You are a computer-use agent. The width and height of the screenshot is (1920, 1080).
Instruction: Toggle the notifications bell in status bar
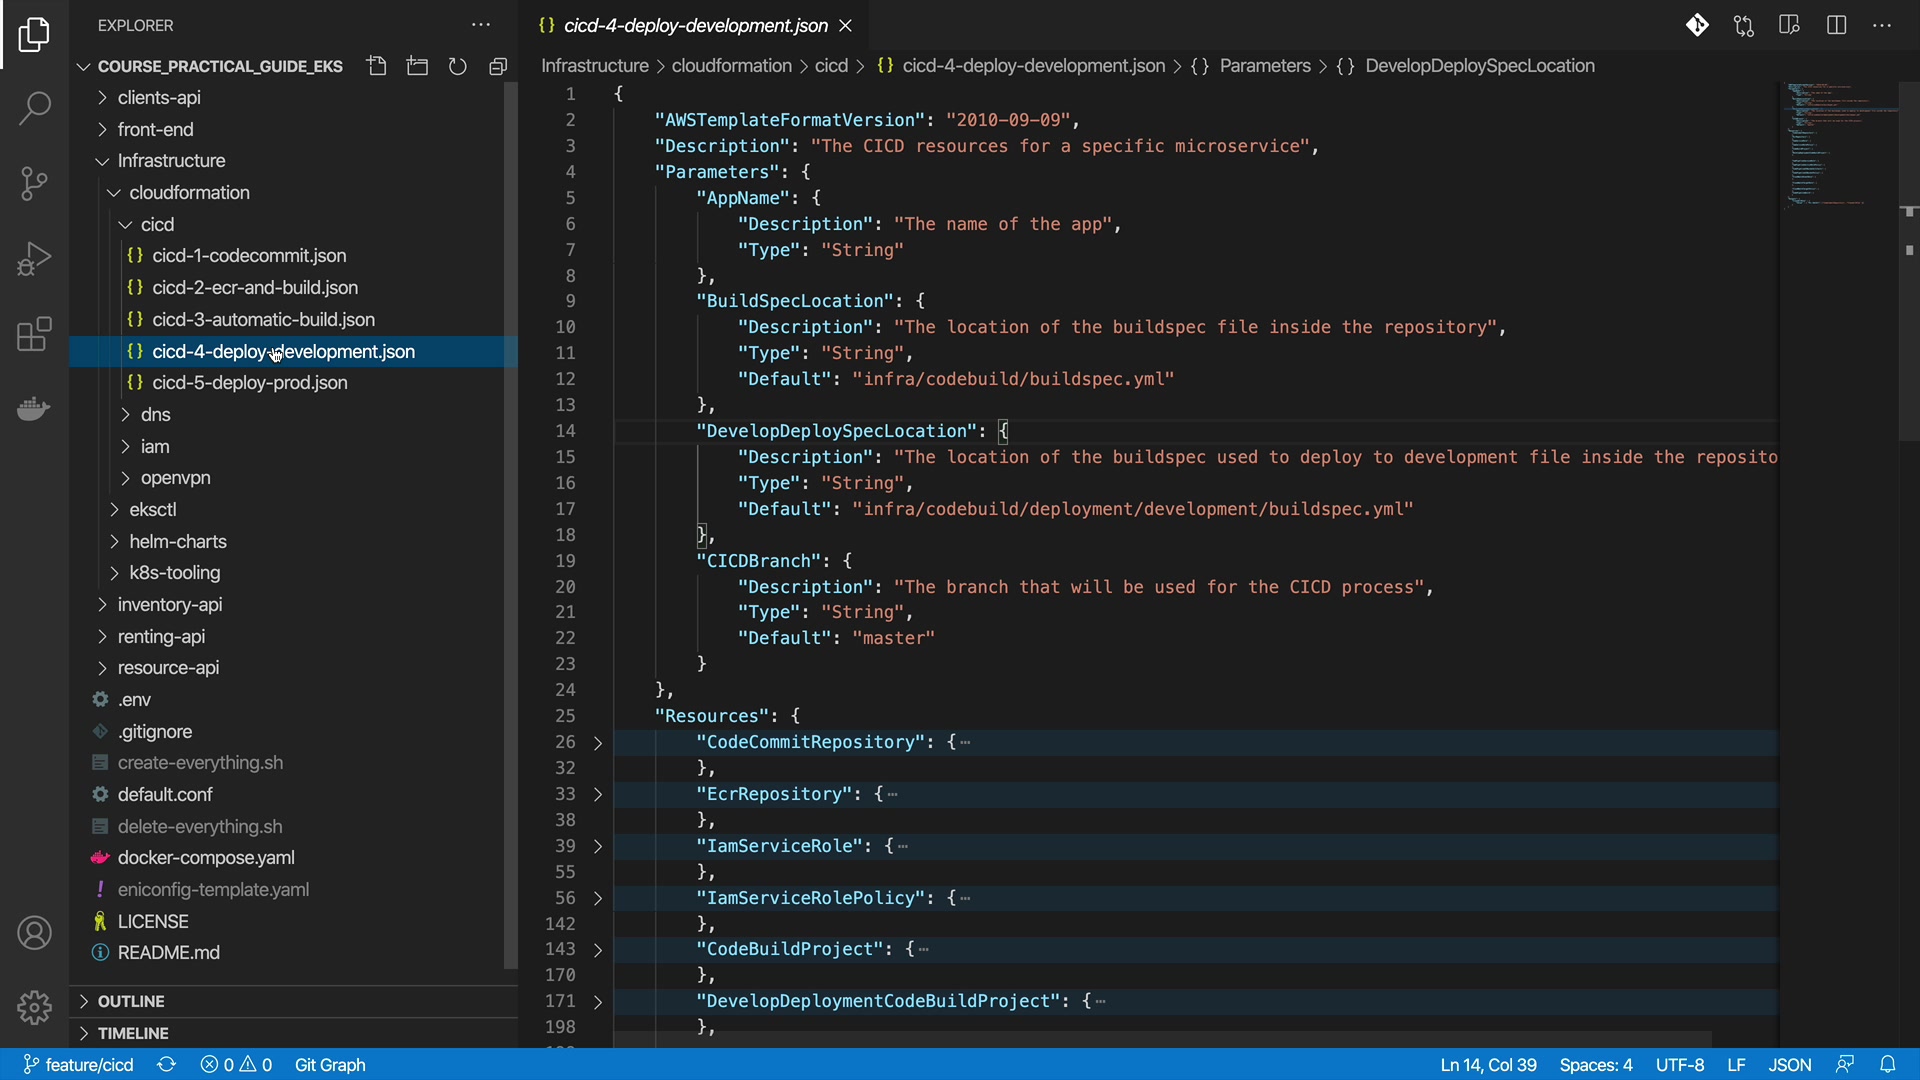tap(1887, 1064)
